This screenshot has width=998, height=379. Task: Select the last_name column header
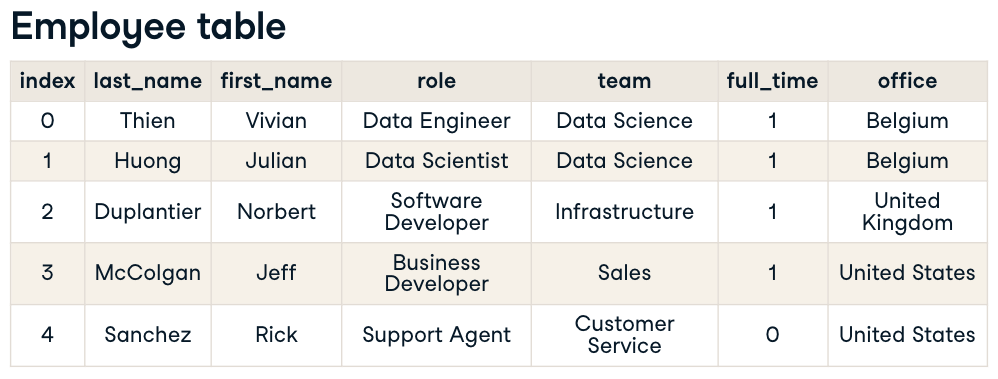[x=148, y=81]
